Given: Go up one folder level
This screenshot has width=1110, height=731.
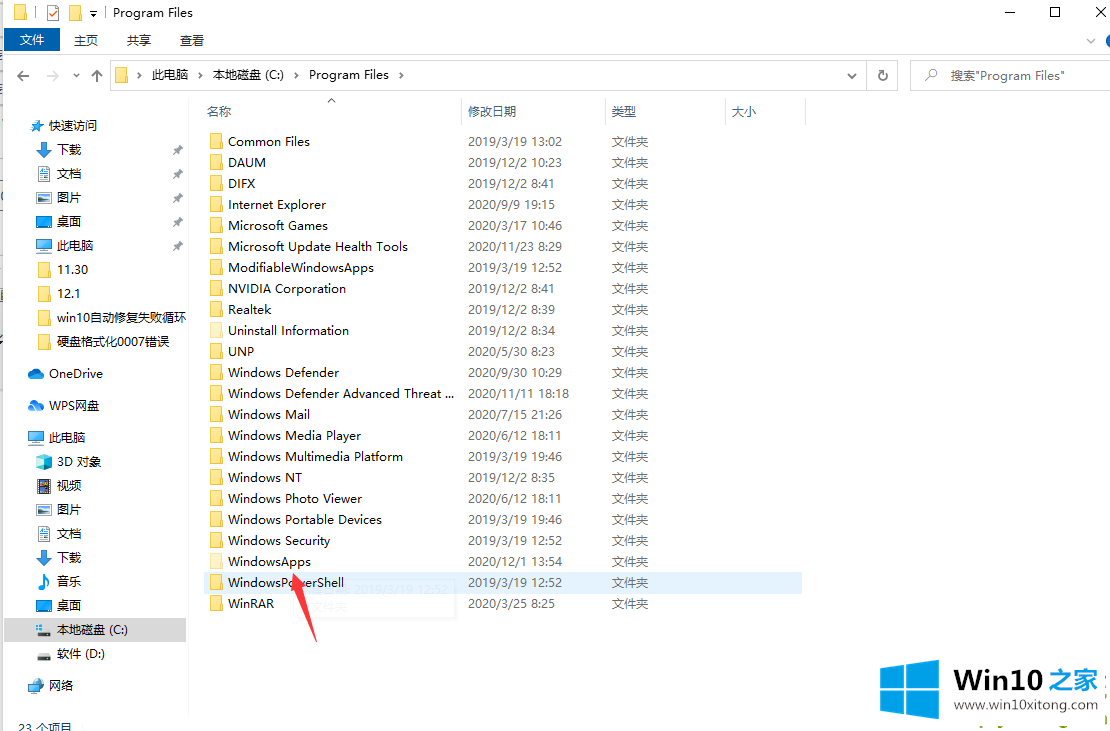Looking at the screenshot, I should tap(97, 76).
